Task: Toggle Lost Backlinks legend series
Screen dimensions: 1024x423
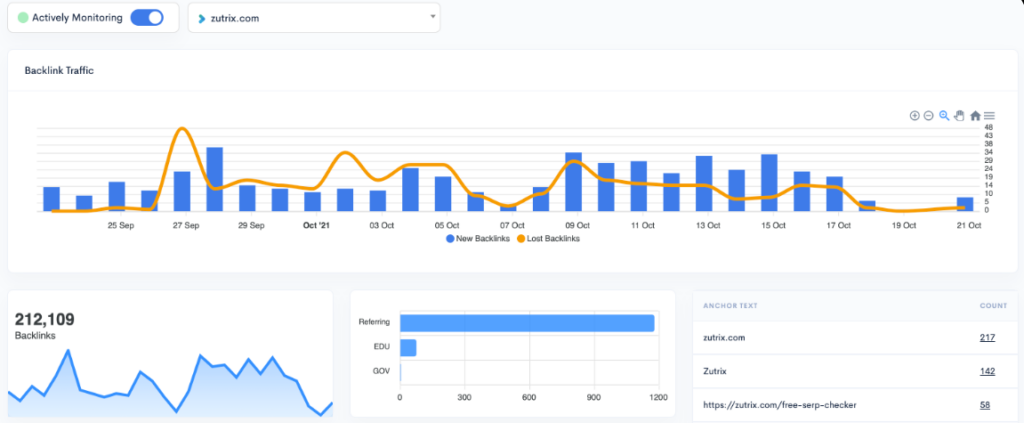Action: click(549, 239)
